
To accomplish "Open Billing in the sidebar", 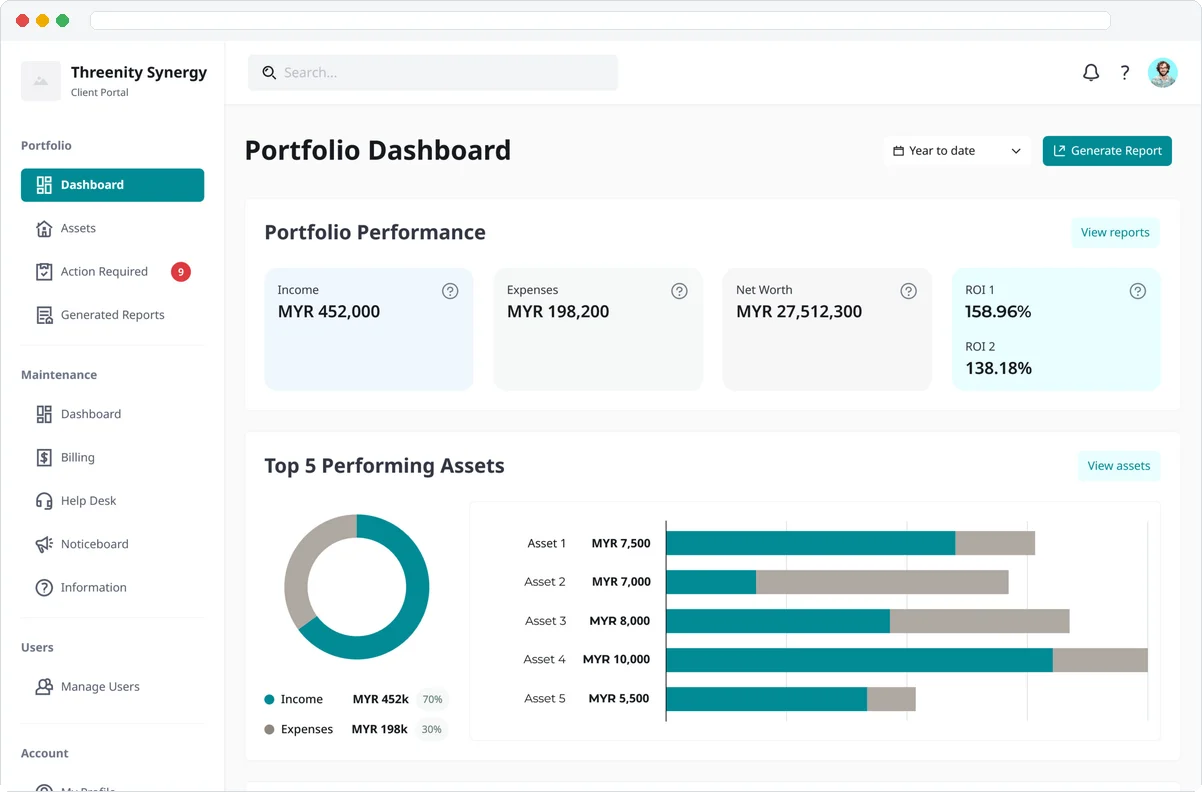I will [112, 457].
